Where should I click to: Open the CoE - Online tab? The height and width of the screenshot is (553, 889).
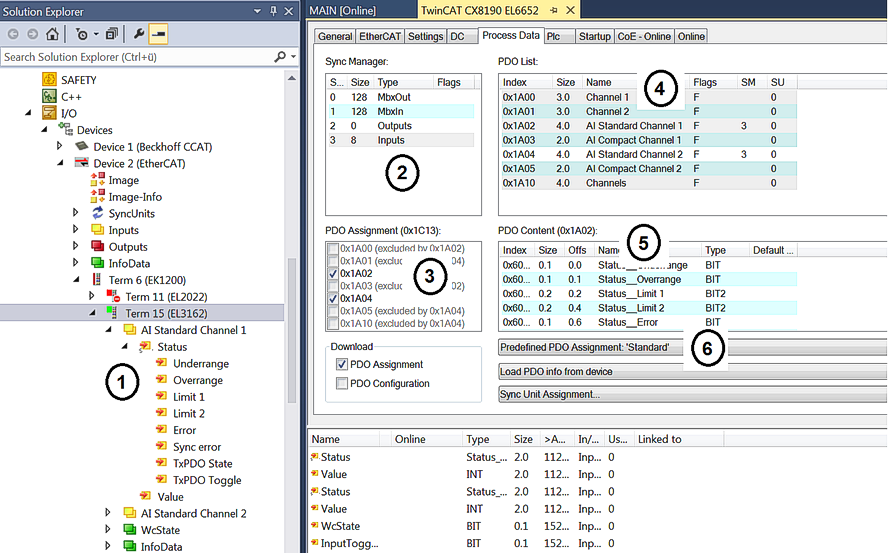click(x=644, y=36)
